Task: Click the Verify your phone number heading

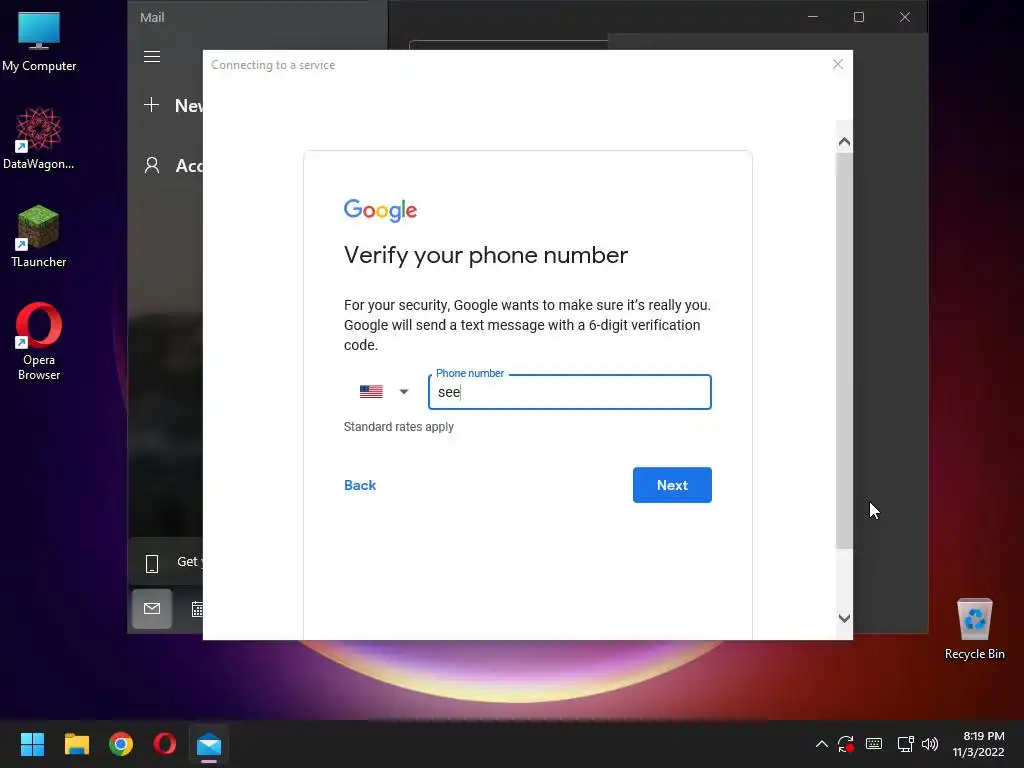Action: 486,255
